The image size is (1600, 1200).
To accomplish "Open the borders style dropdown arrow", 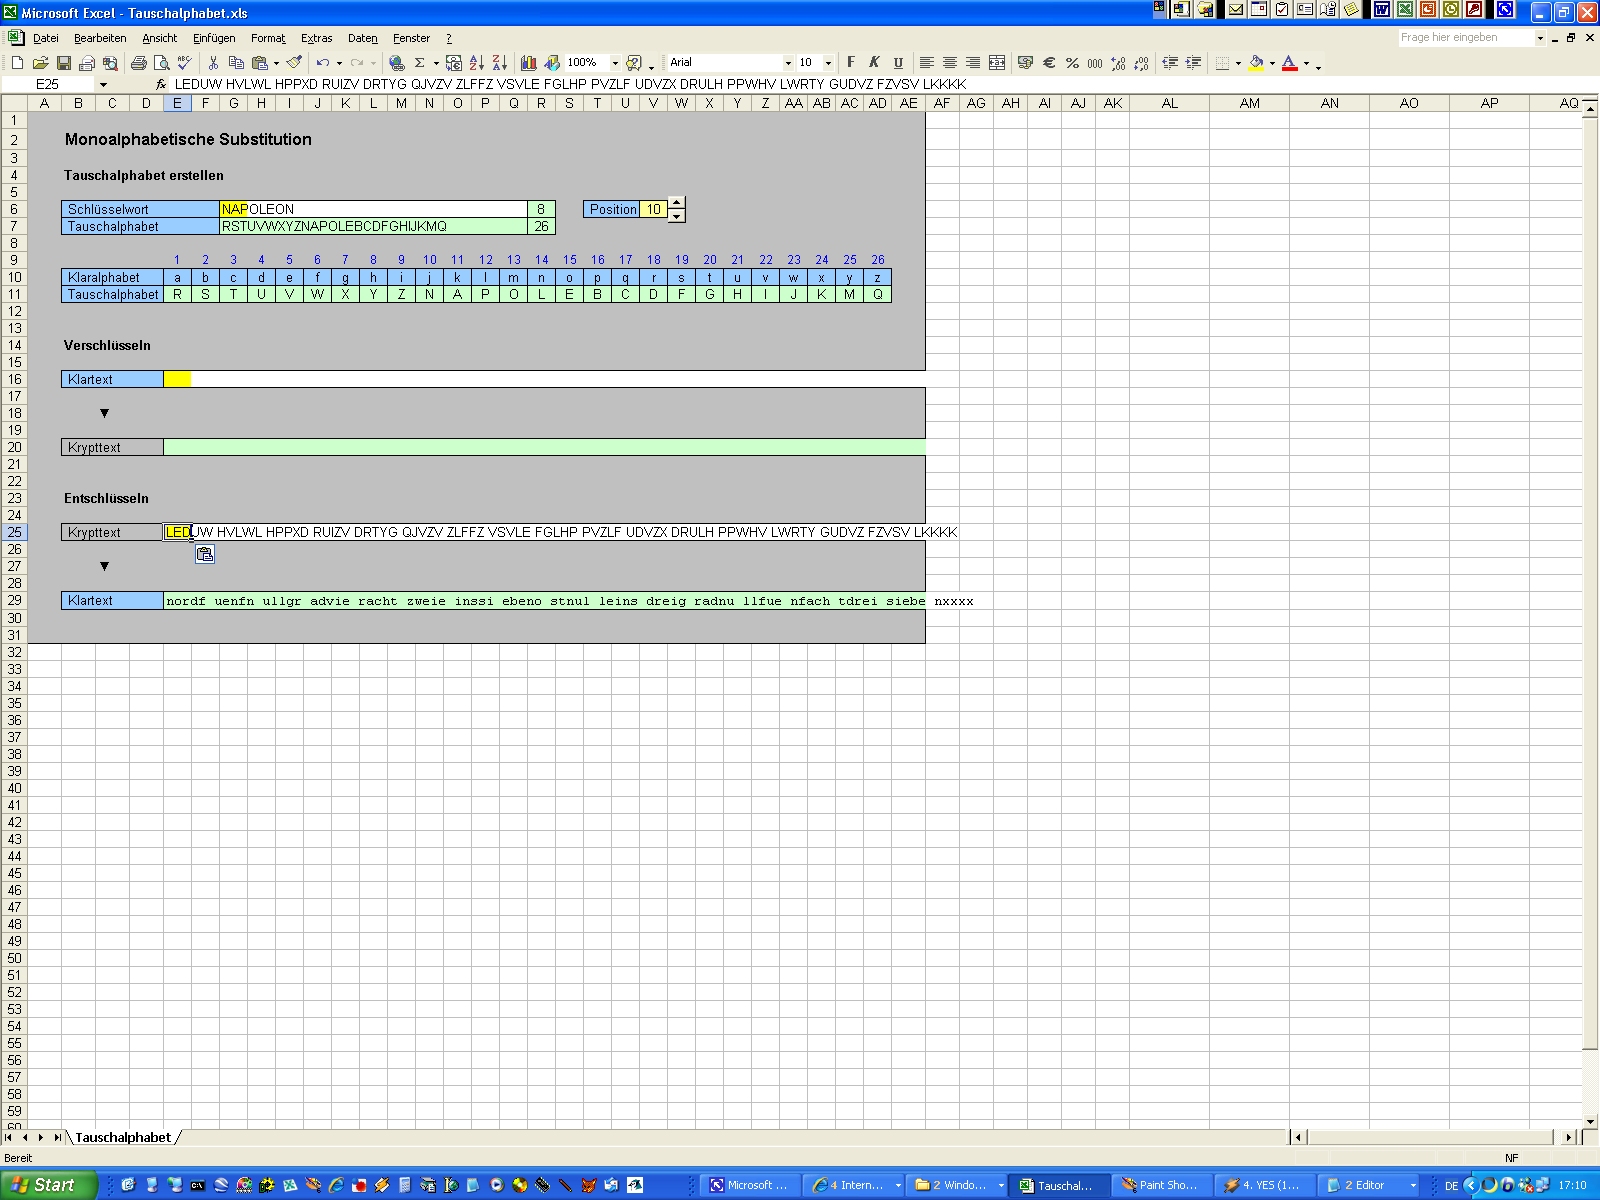I will click(x=1238, y=63).
